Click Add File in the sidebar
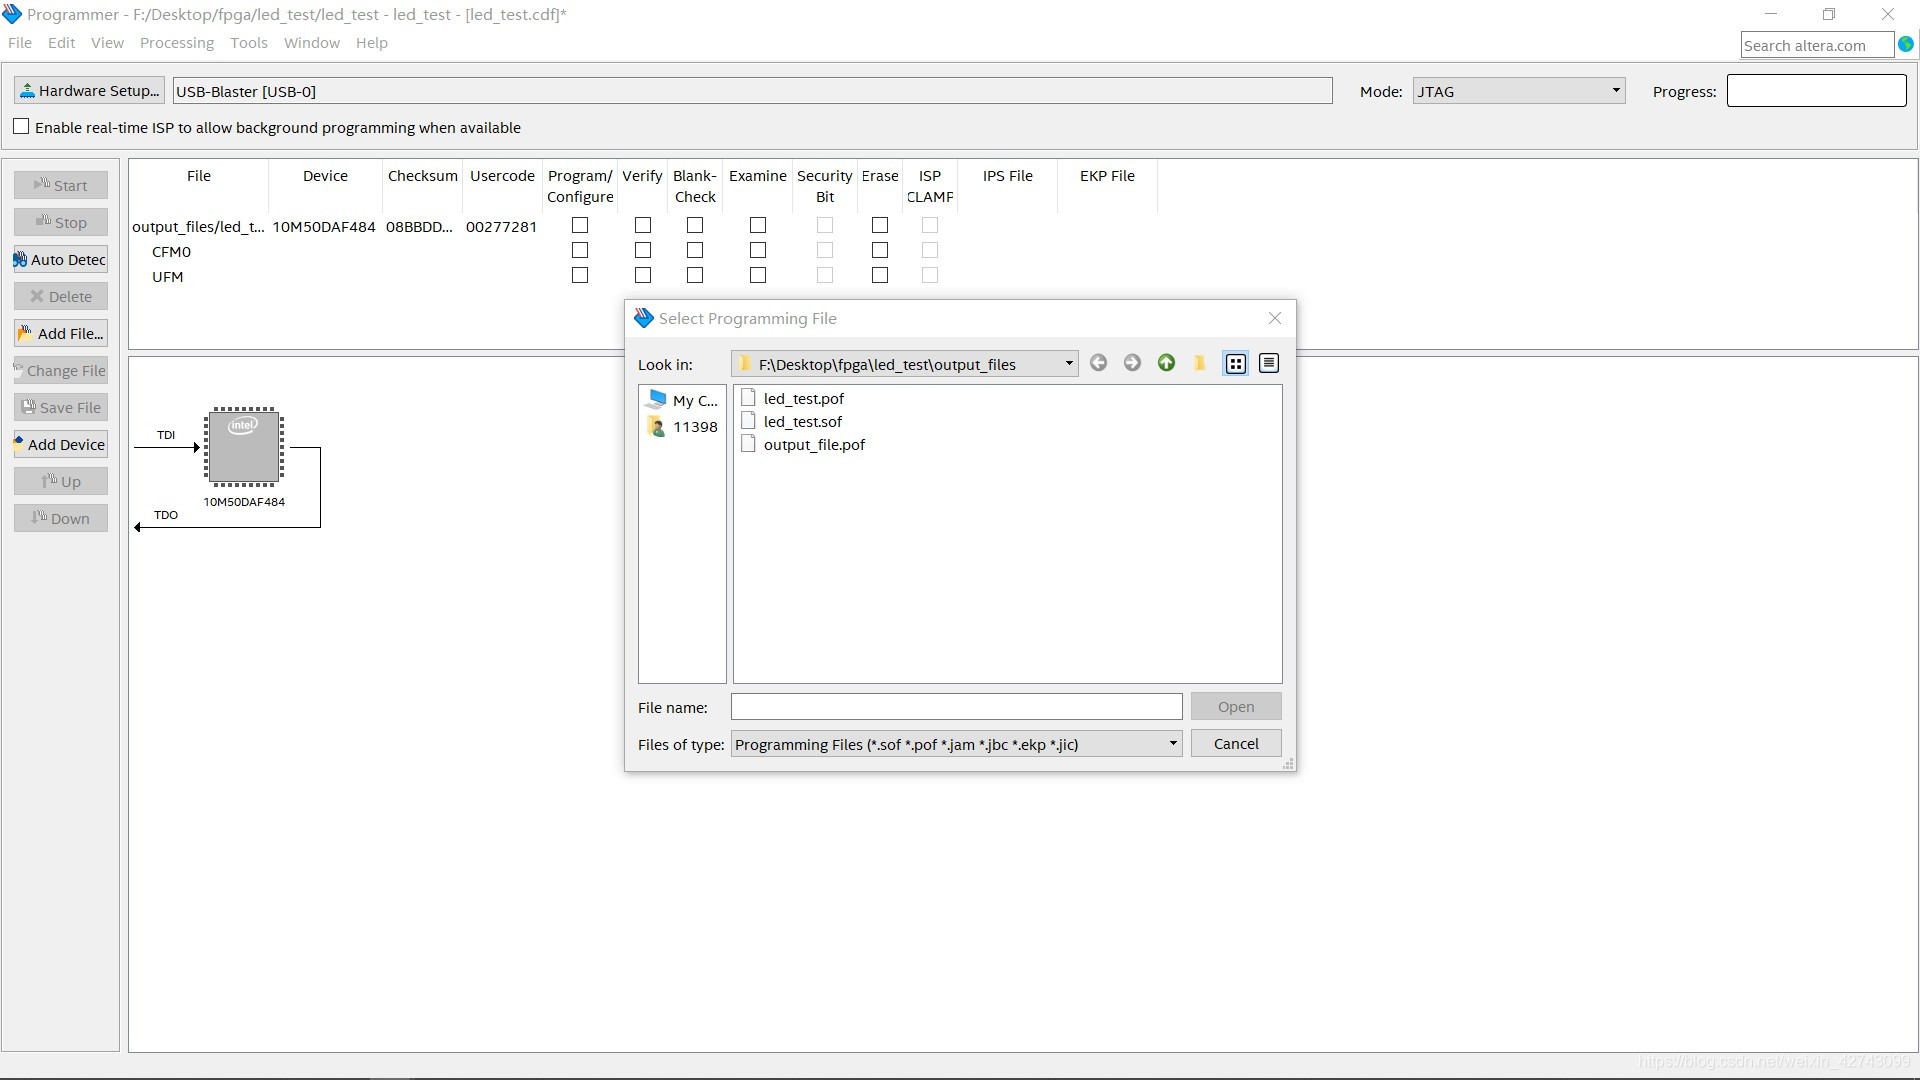 point(61,333)
